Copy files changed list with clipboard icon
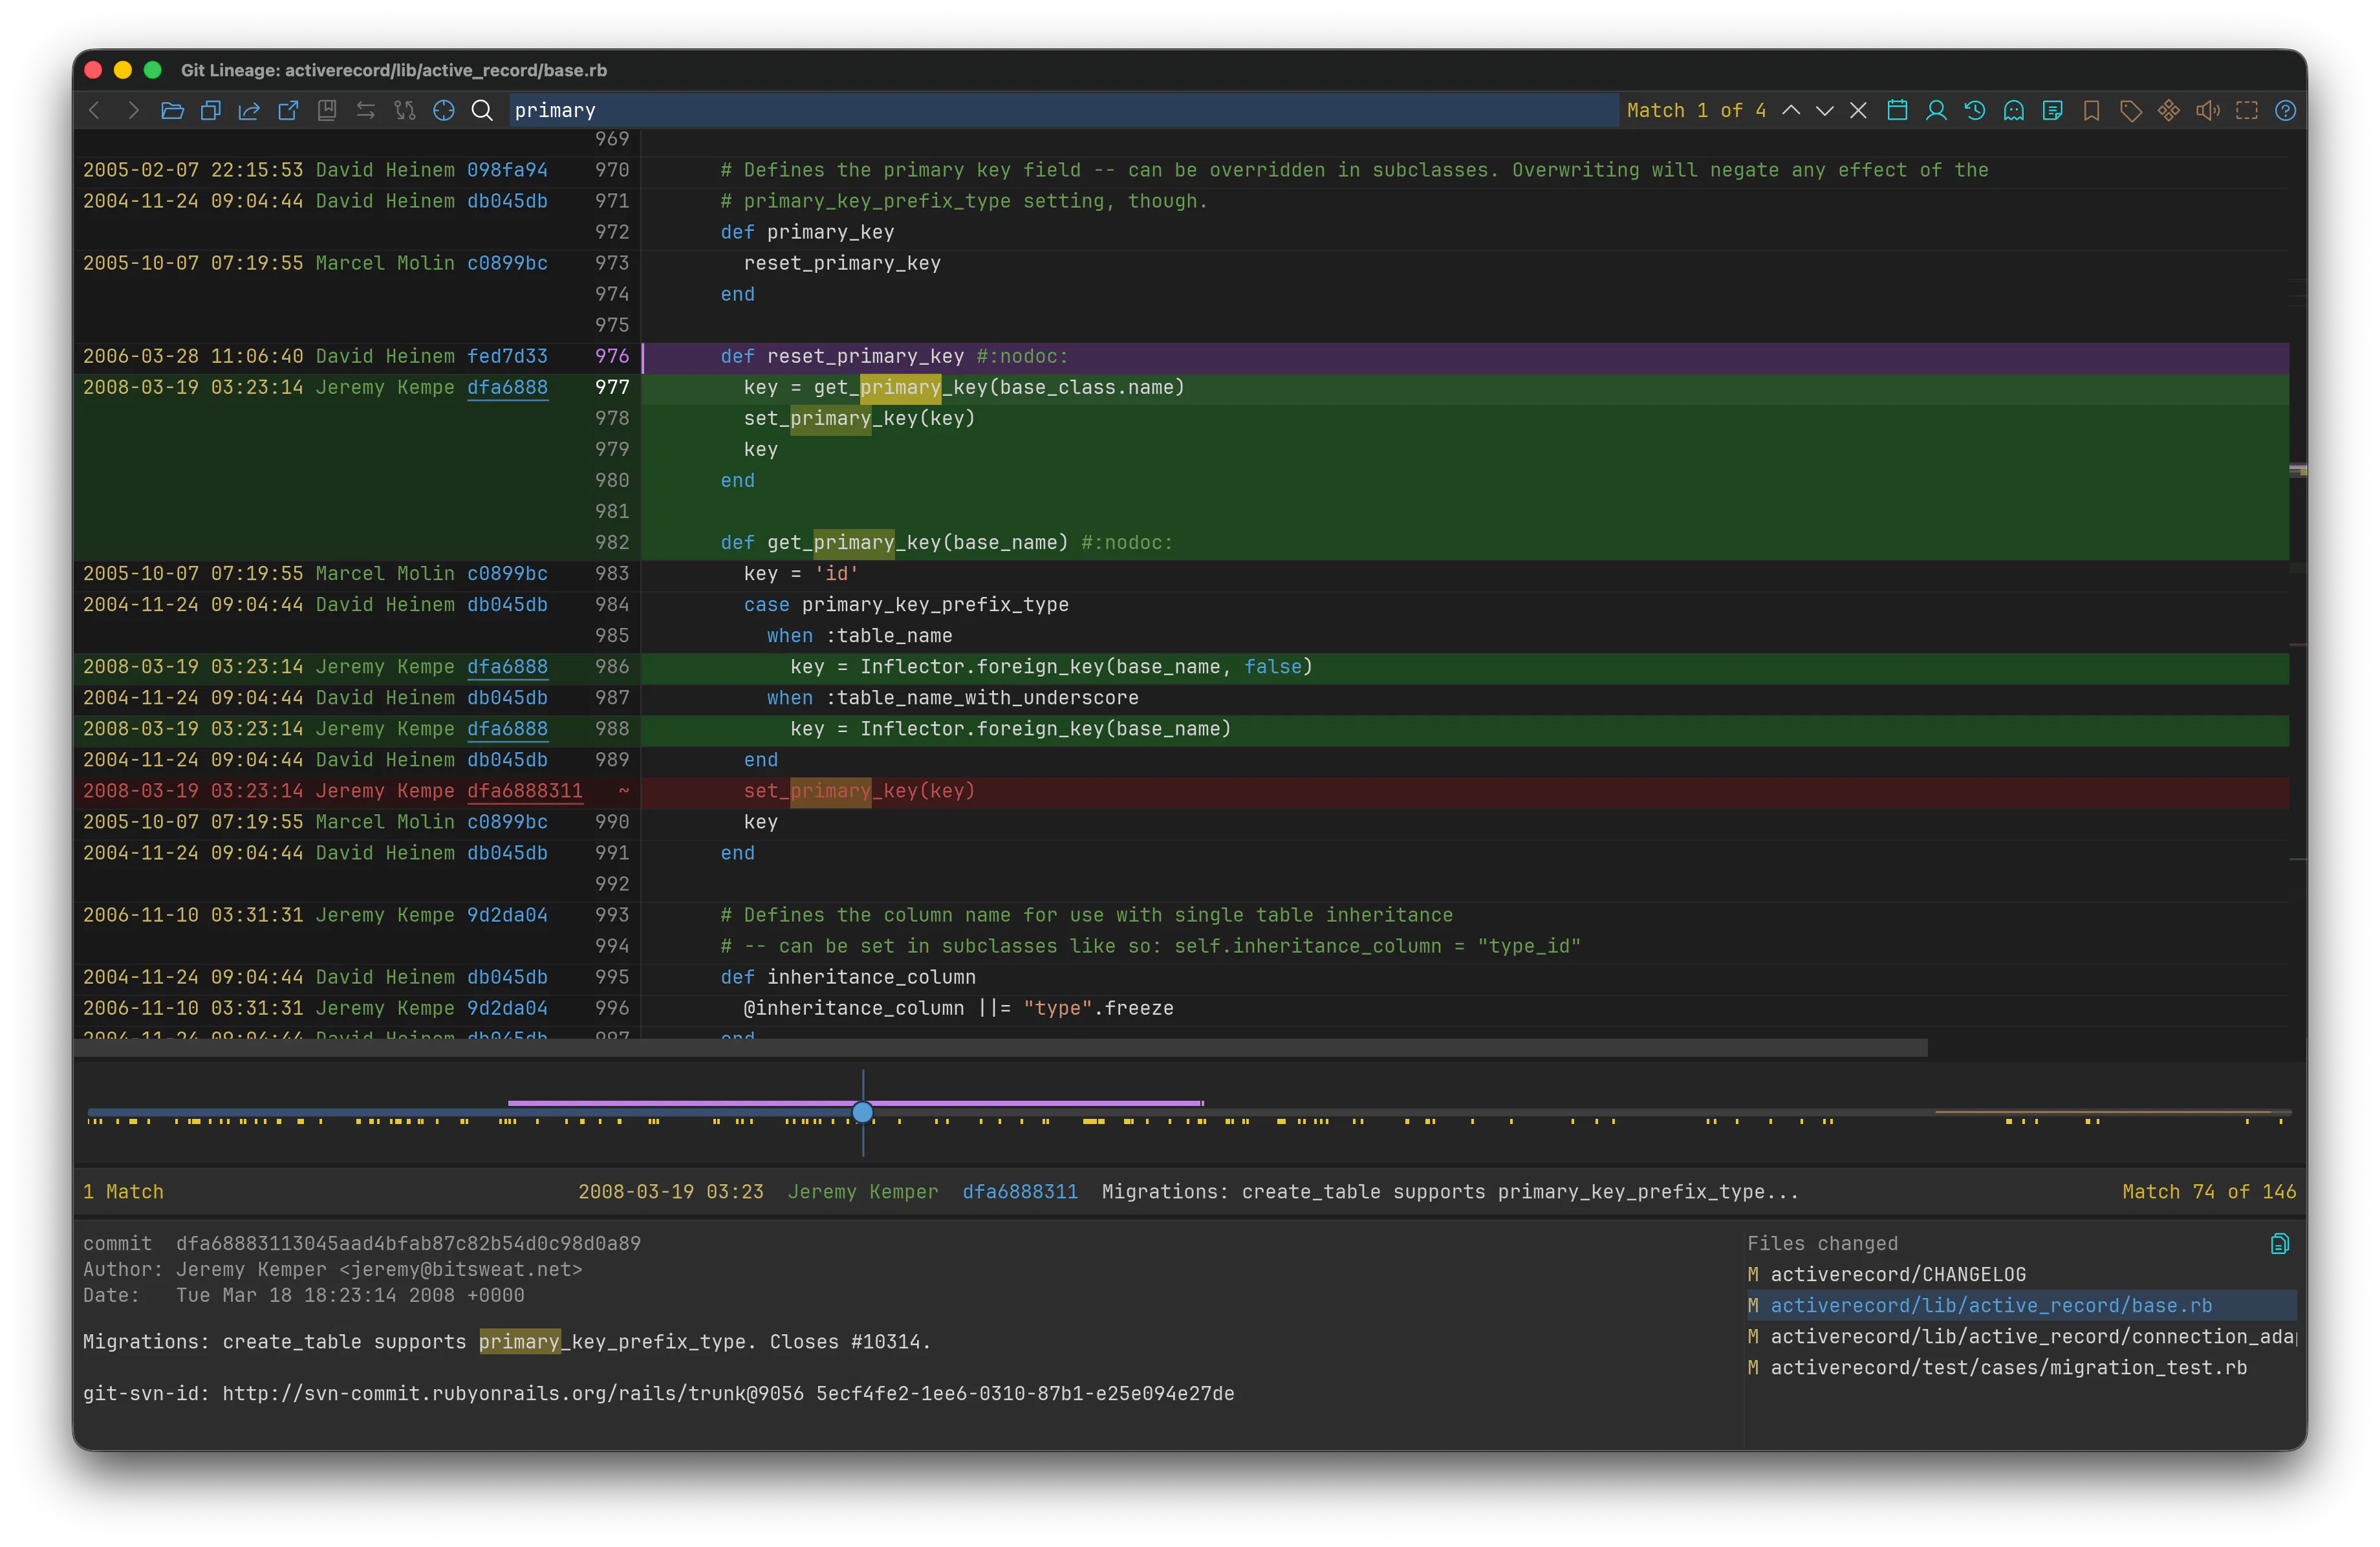 pyautogui.click(x=2279, y=1243)
